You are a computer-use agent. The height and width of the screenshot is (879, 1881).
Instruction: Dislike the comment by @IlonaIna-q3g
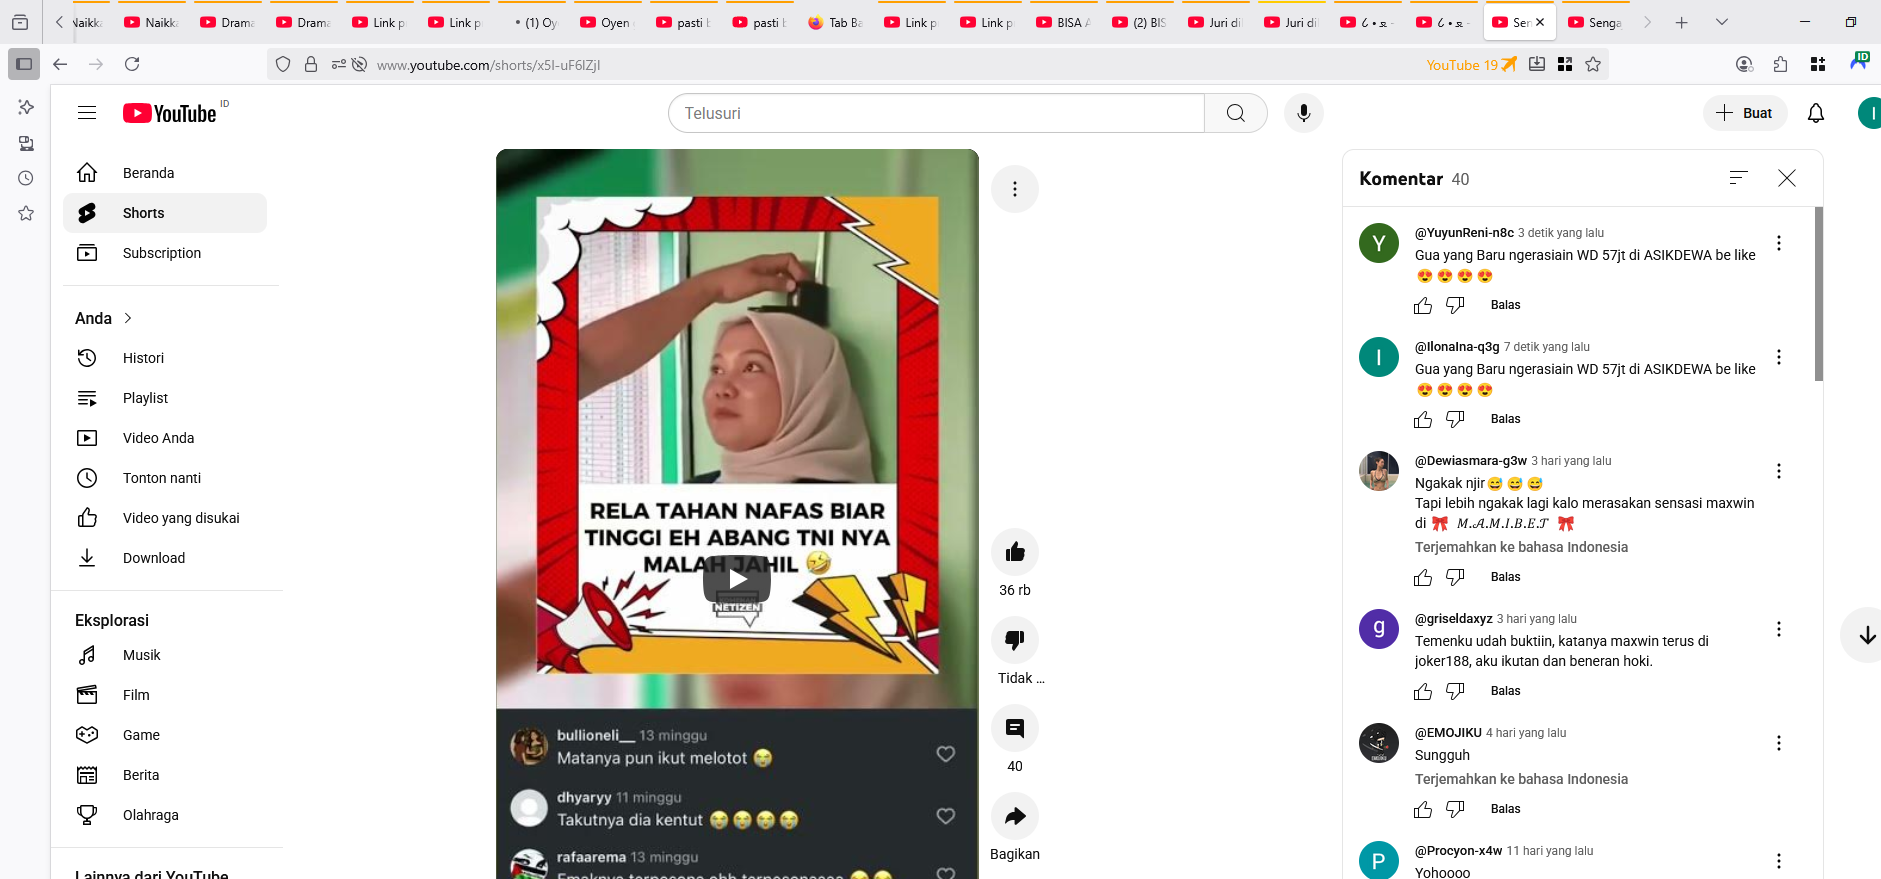pyautogui.click(x=1455, y=419)
